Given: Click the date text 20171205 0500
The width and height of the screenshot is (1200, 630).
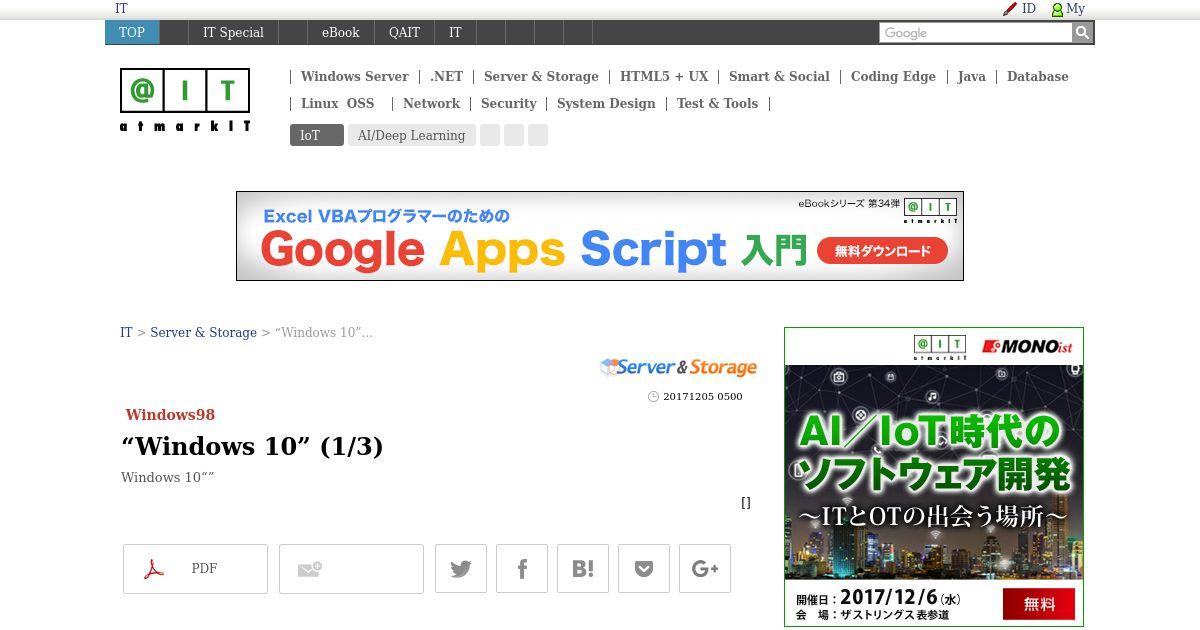Looking at the screenshot, I should click(702, 396).
